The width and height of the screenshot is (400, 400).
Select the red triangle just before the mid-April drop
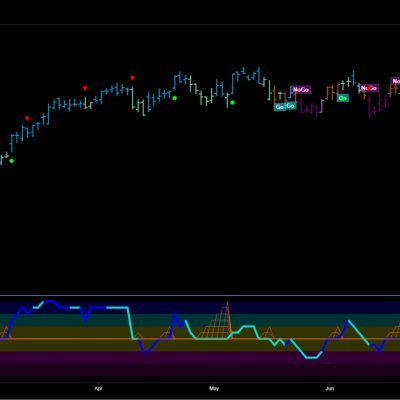click(x=132, y=78)
